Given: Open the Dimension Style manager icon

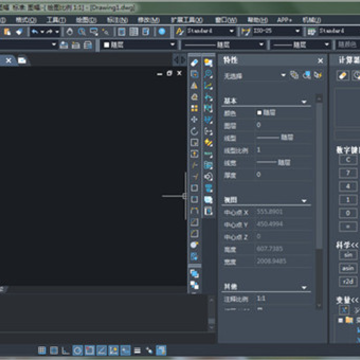Looking at the screenshot, I should (x=246, y=32).
